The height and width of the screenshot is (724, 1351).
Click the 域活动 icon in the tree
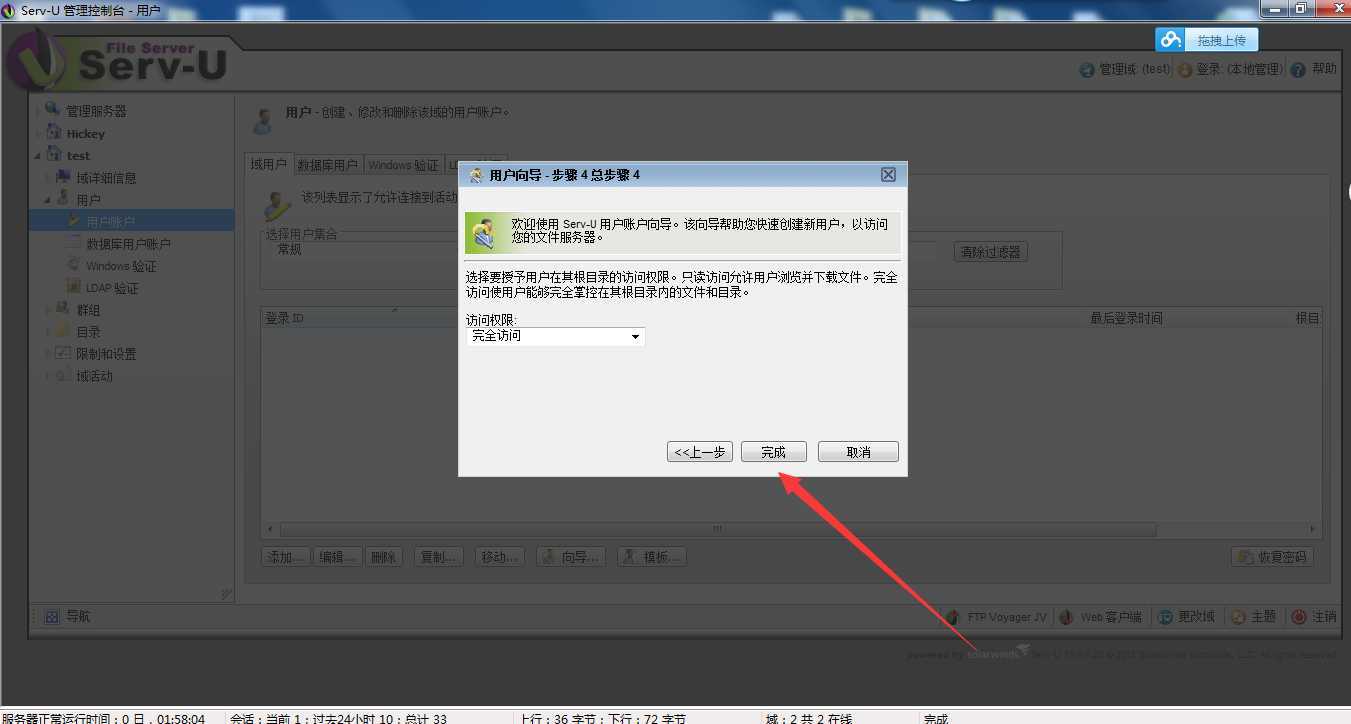click(x=63, y=375)
